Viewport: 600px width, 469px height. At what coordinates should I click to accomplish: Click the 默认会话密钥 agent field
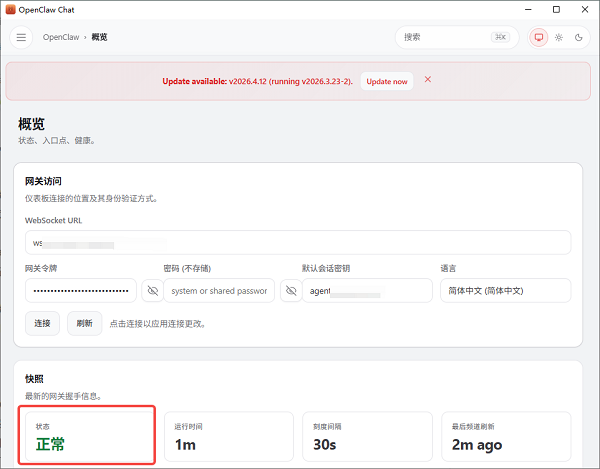coord(367,291)
